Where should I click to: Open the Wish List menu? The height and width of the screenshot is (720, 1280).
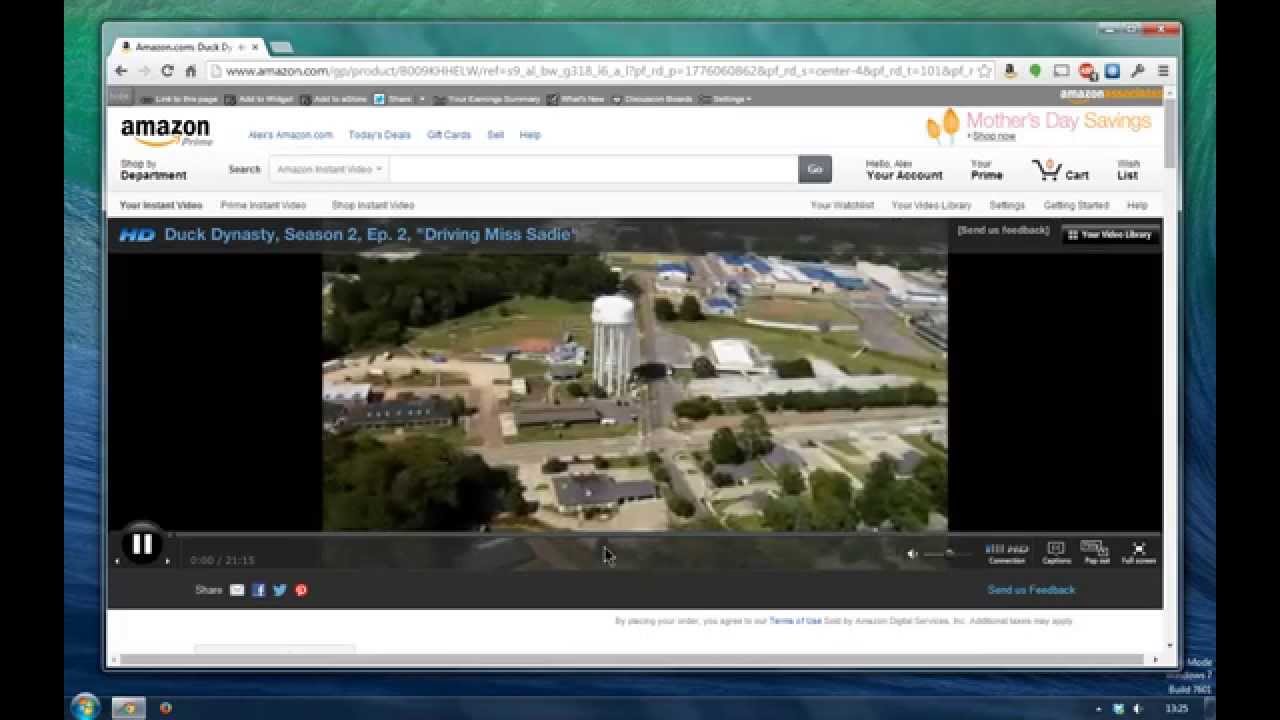(x=1128, y=170)
